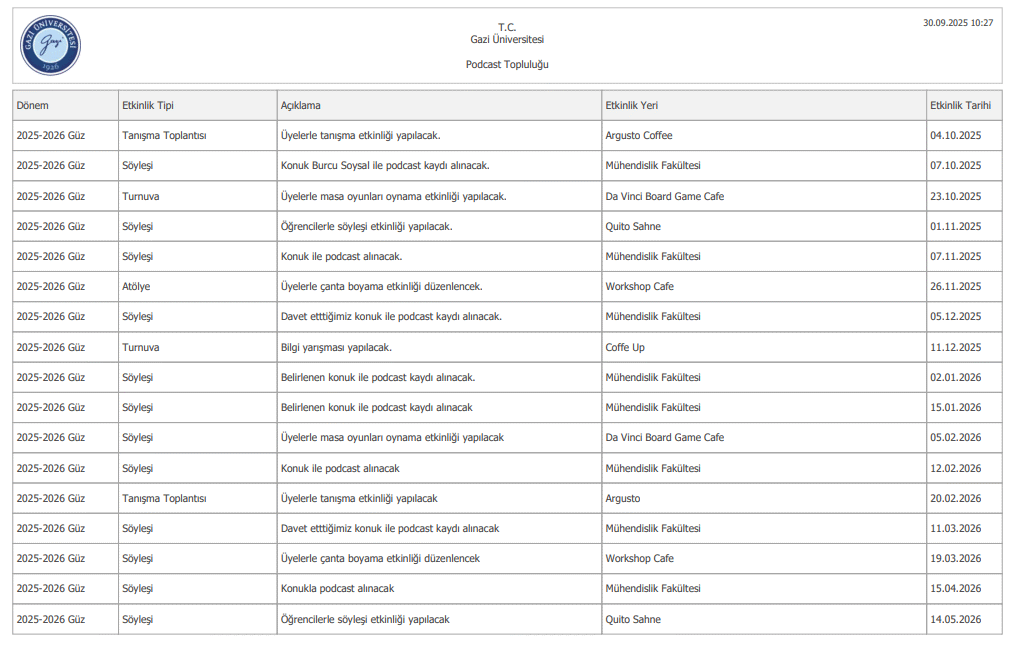This screenshot has height=652, width=1015.
Task: Click the Konuk Burcu Soysal description cell
Action: click(x=384, y=165)
